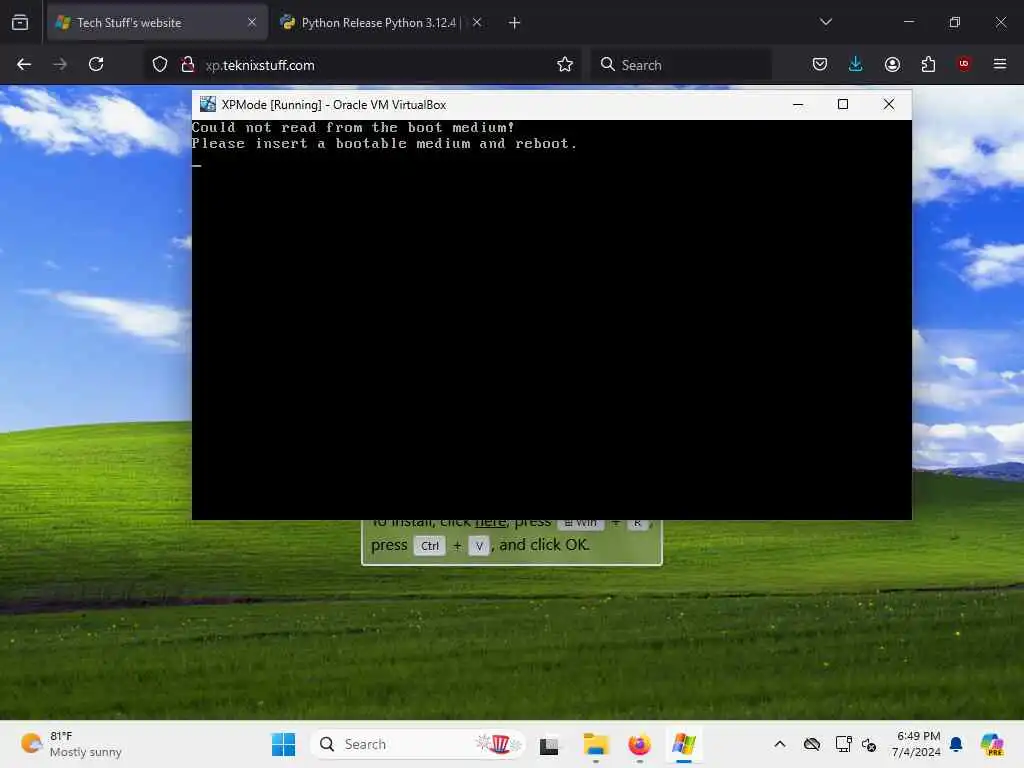Open Firefox View recent browsing icon

click(x=20, y=22)
